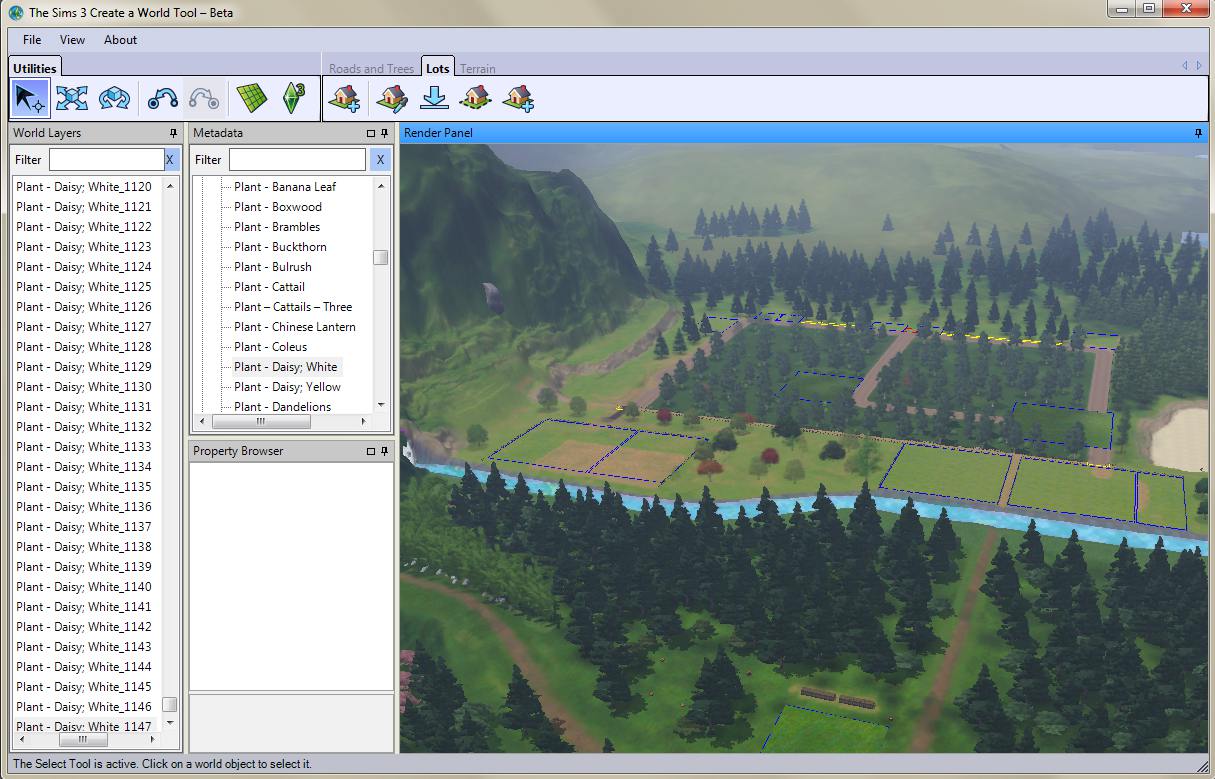
Task: Maximize the Metadata panel
Action: 370,133
